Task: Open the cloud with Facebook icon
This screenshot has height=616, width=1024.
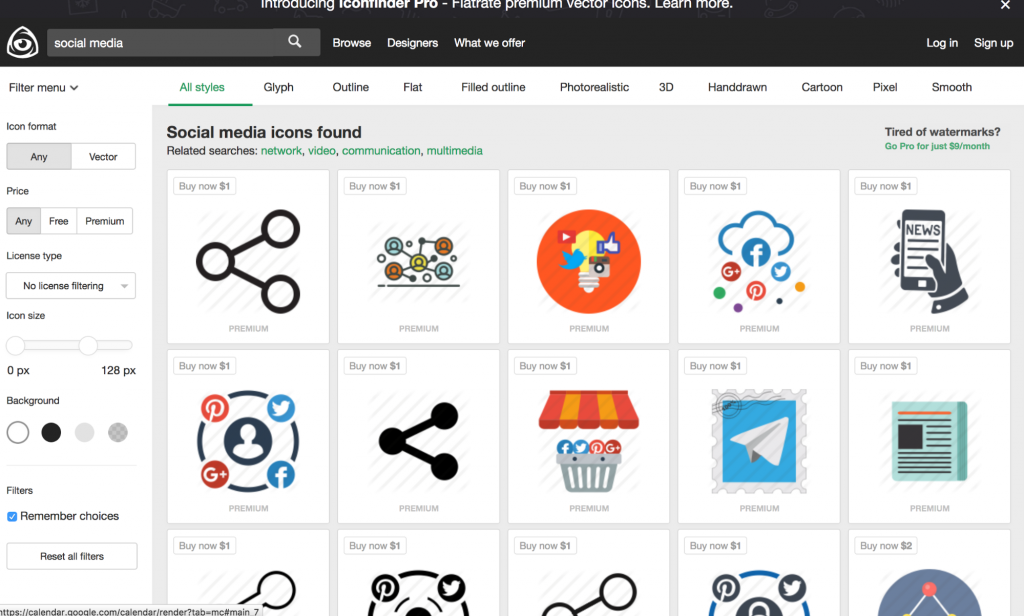Action: 759,261
